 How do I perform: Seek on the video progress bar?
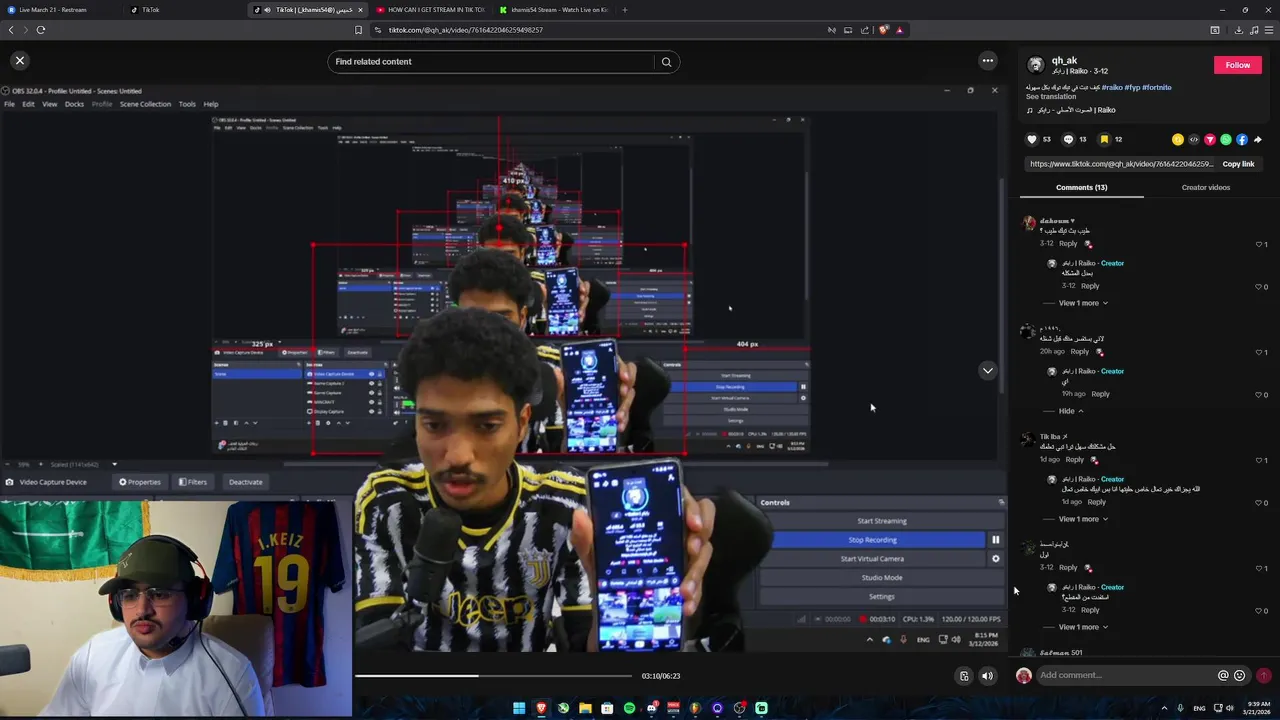coord(493,676)
